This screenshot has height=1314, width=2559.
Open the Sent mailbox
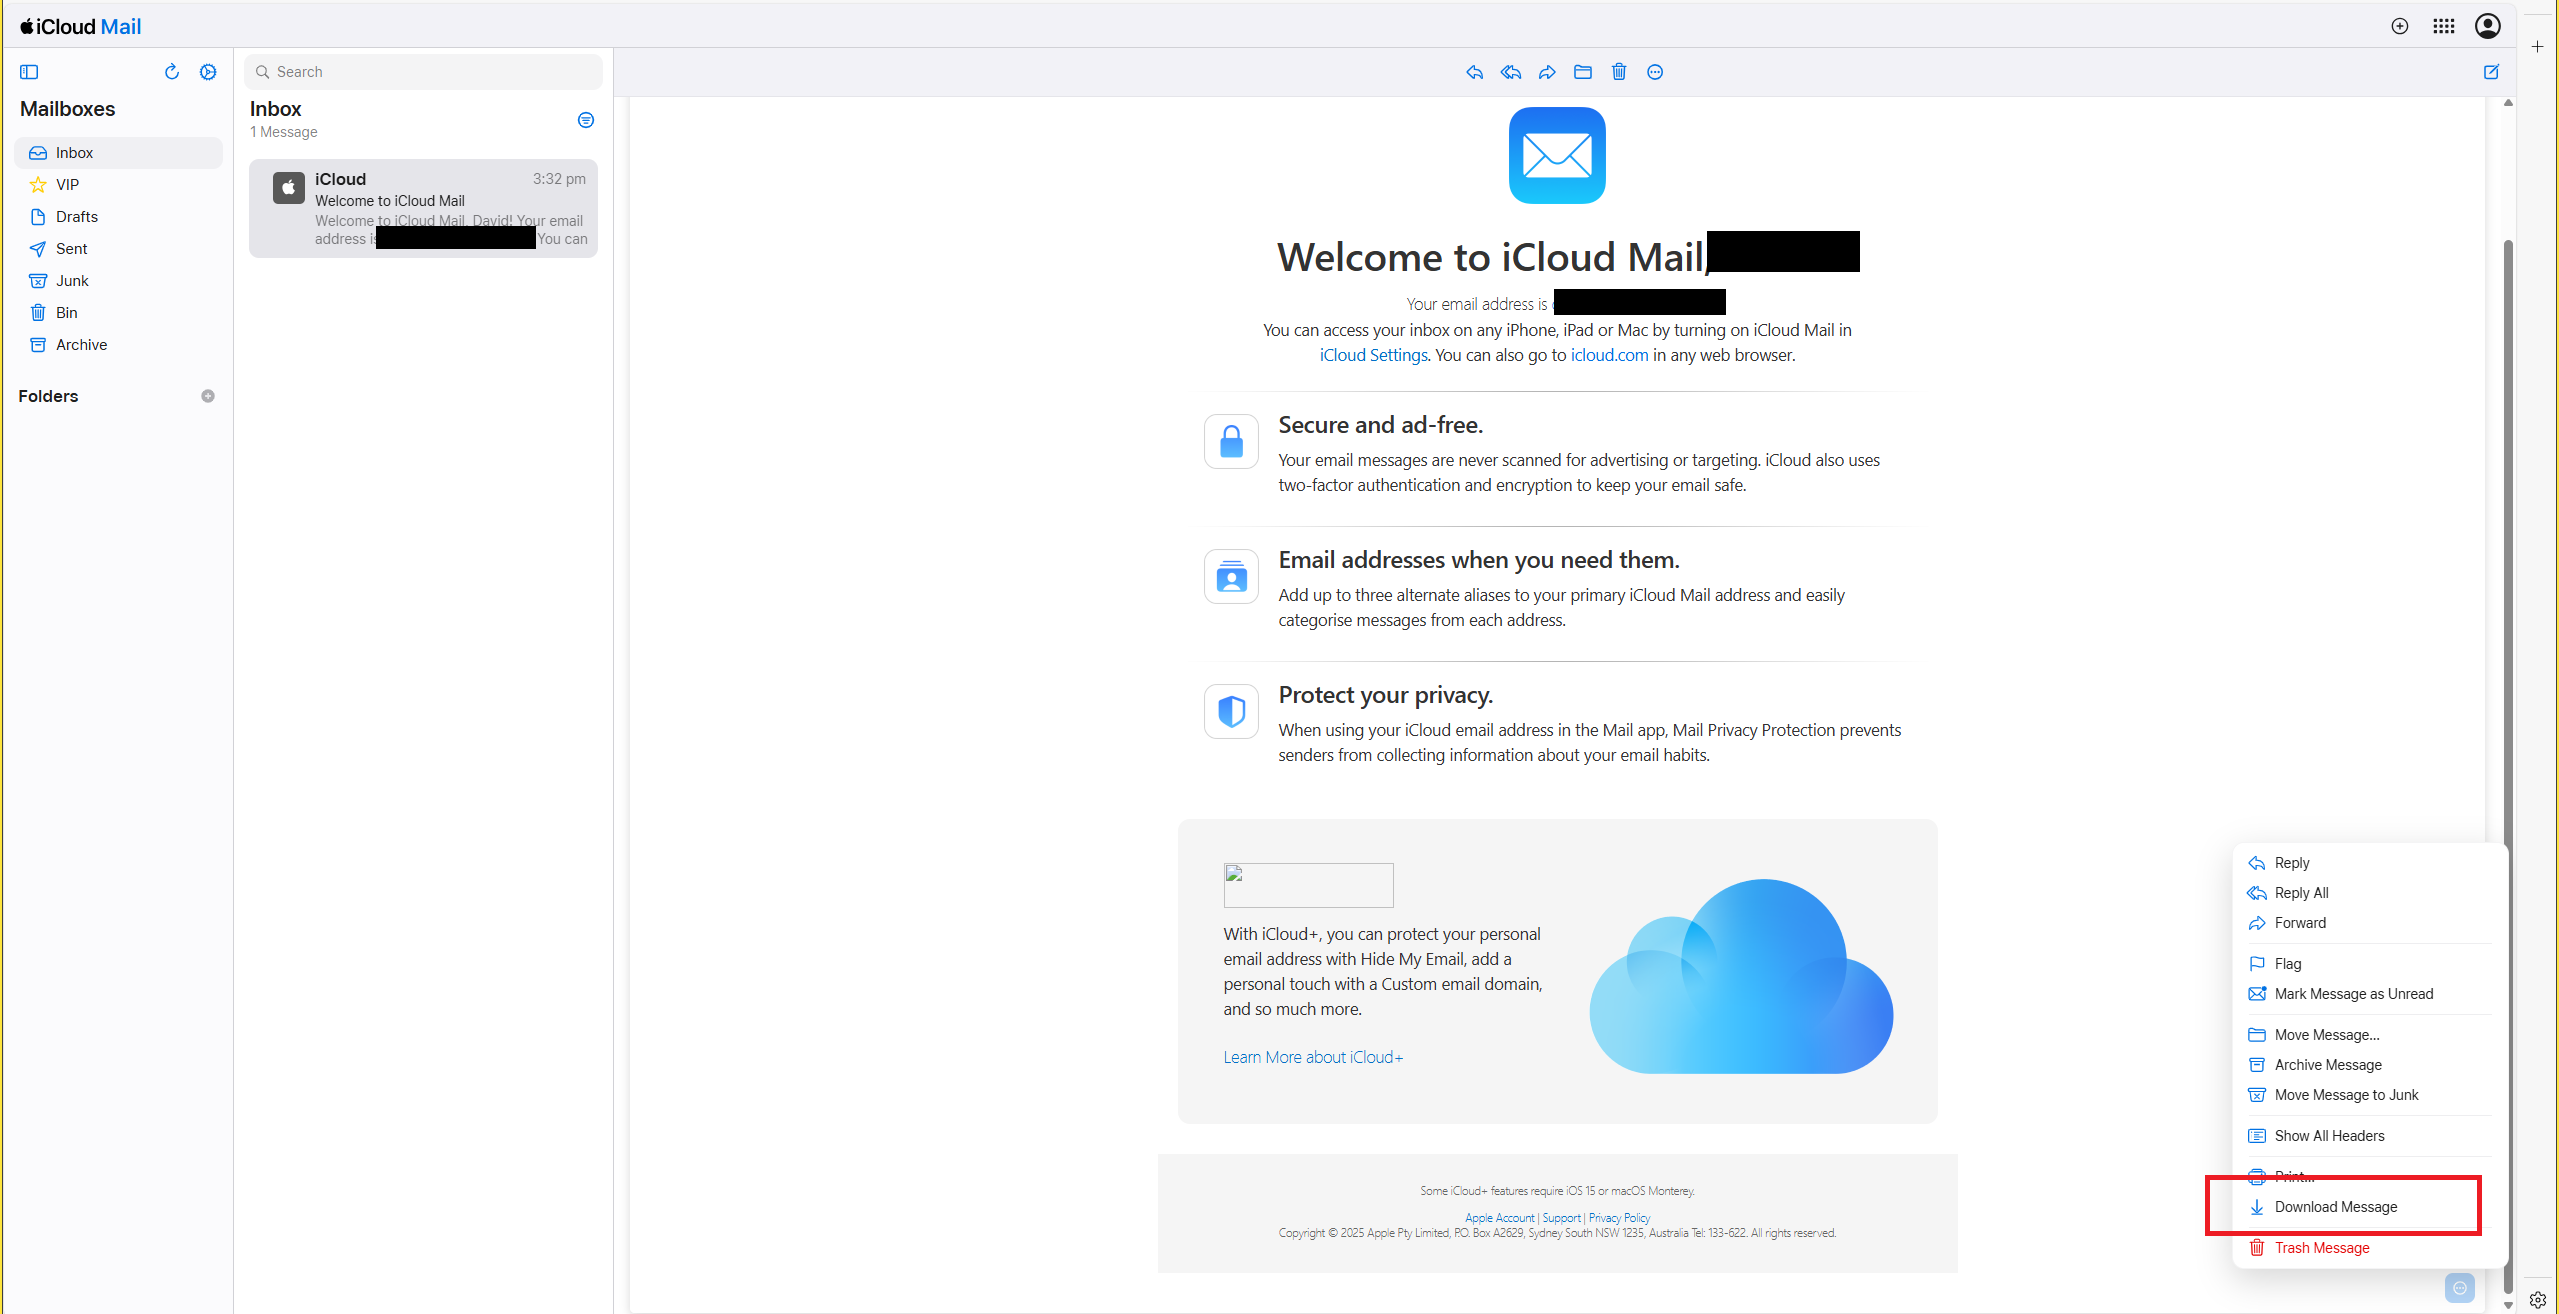118,249
